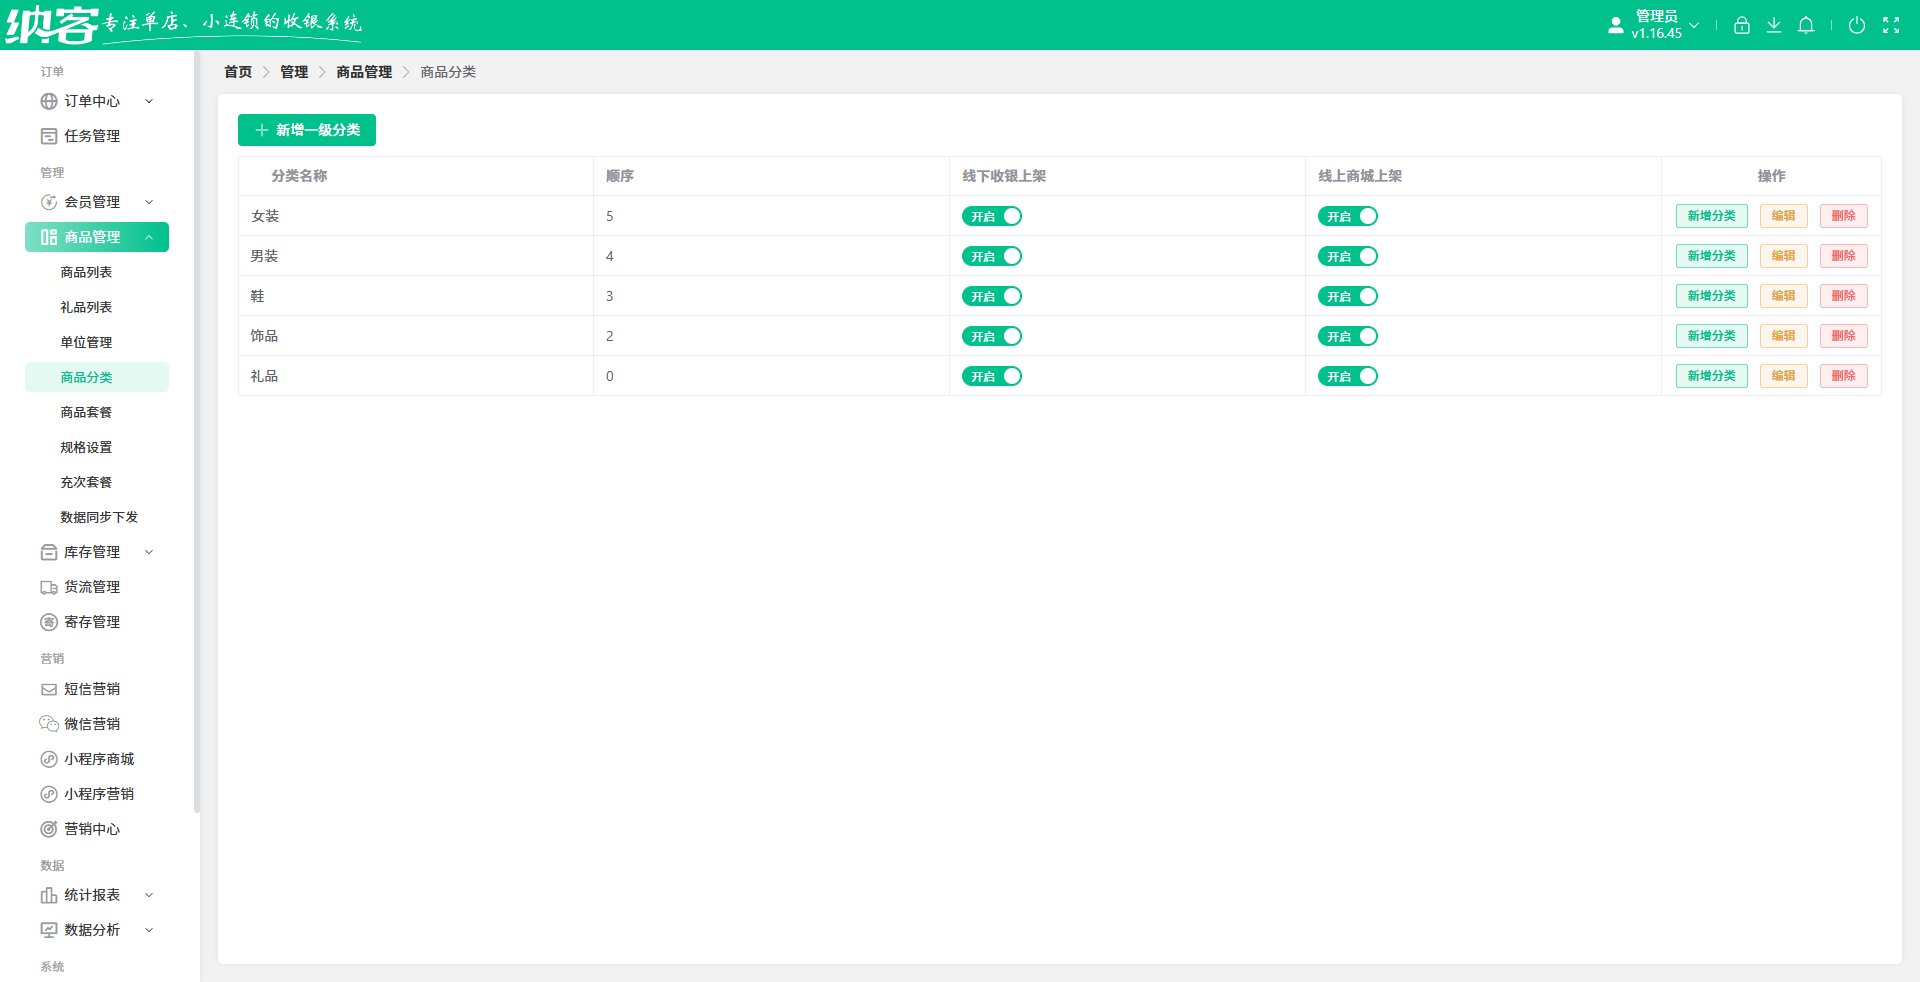Viewport: 1920px width, 982px height.
Task: Open the notification bell
Action: click(1806, 25)
